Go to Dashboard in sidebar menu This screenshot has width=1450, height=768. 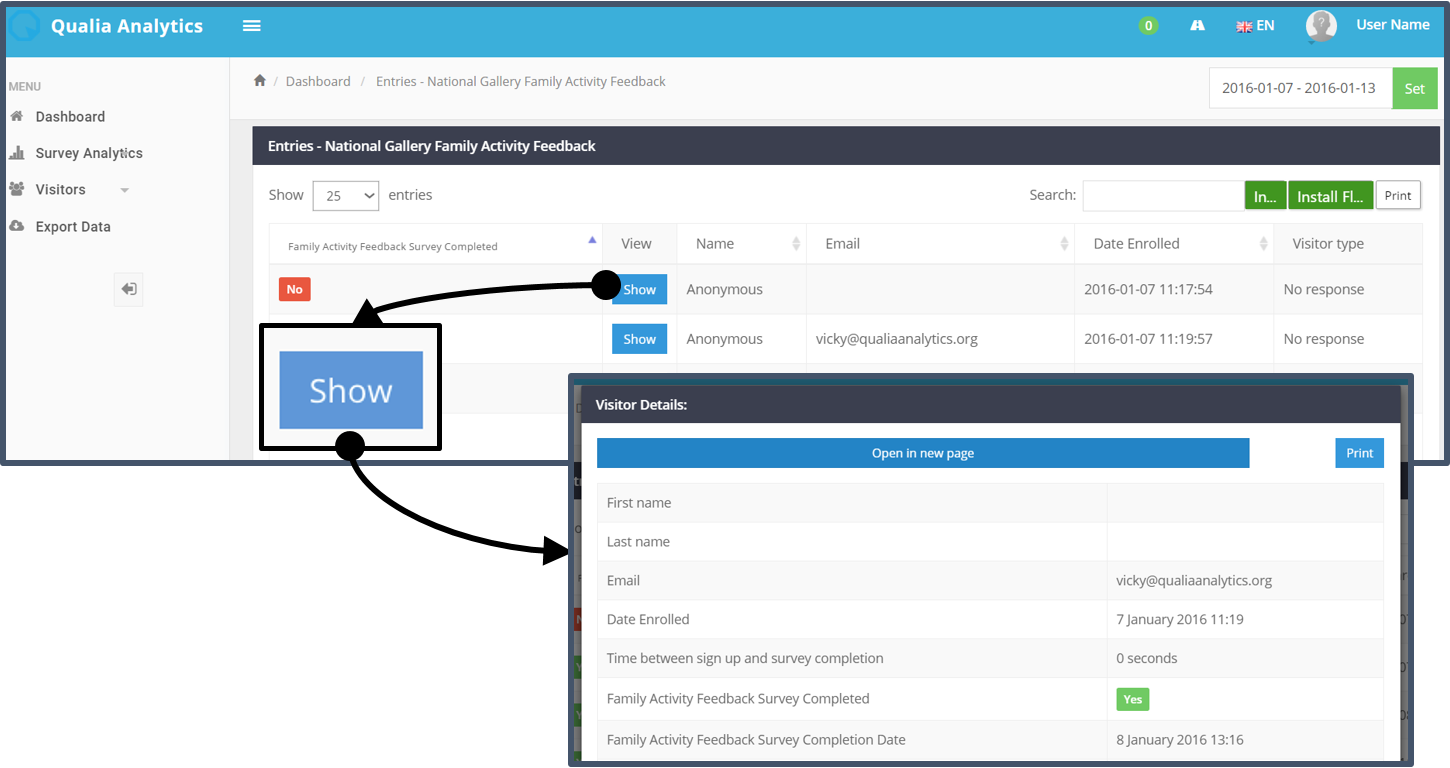pyautogui.click(x=70, y=117)
